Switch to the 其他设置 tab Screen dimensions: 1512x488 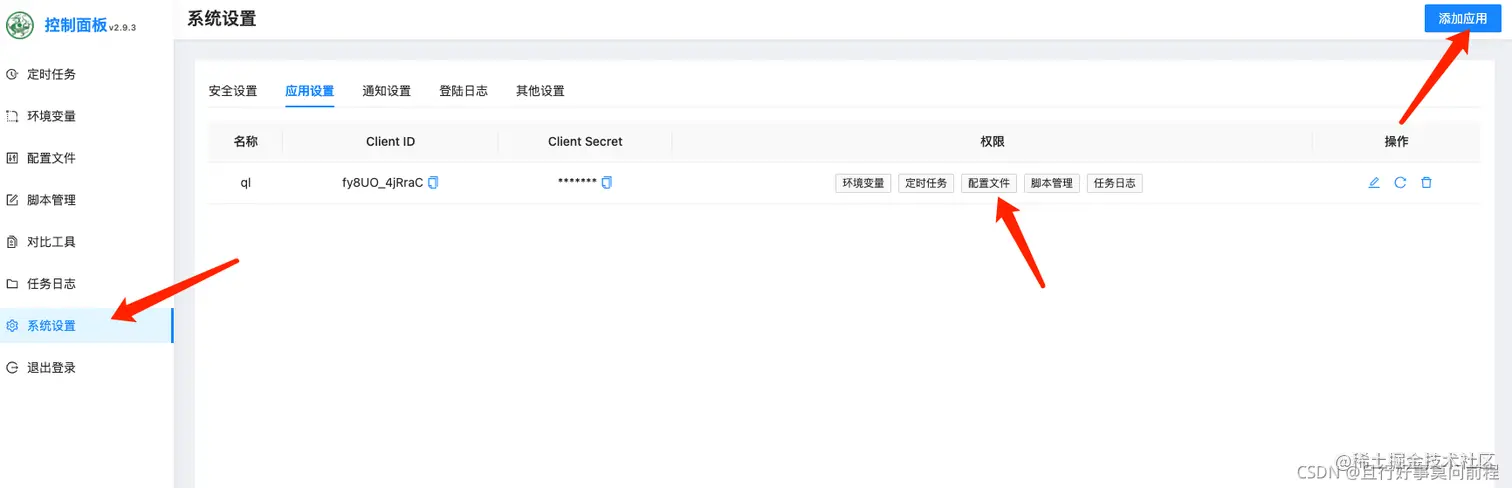(540, 91)
